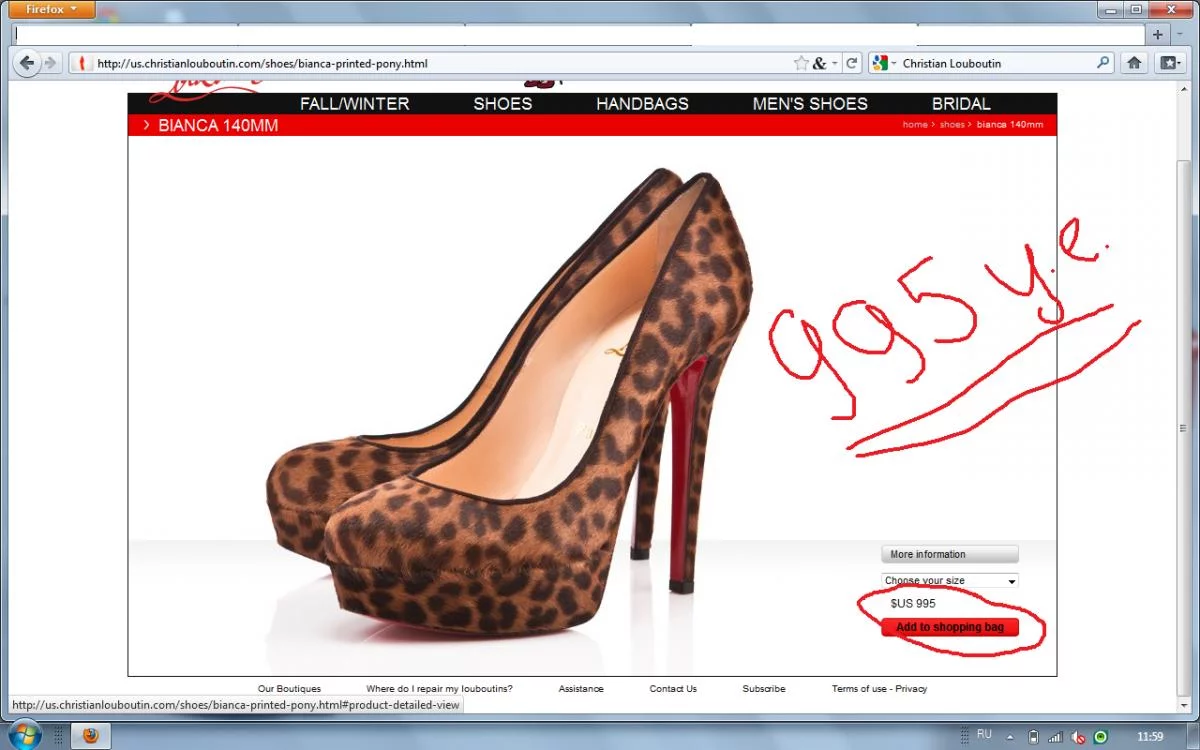
Task: Click the scrollbar up arrow
Action: point(1184,91)
